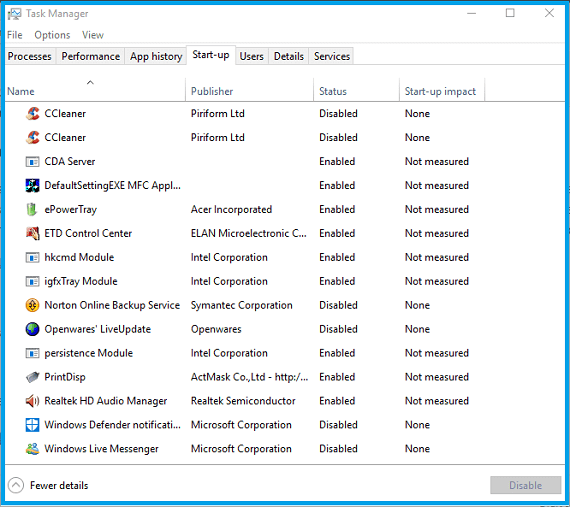This screenshot has height=507, width=570.
Task: Select the DefaultSettingEXE MFC Appl... name
Action: [112, 185]
